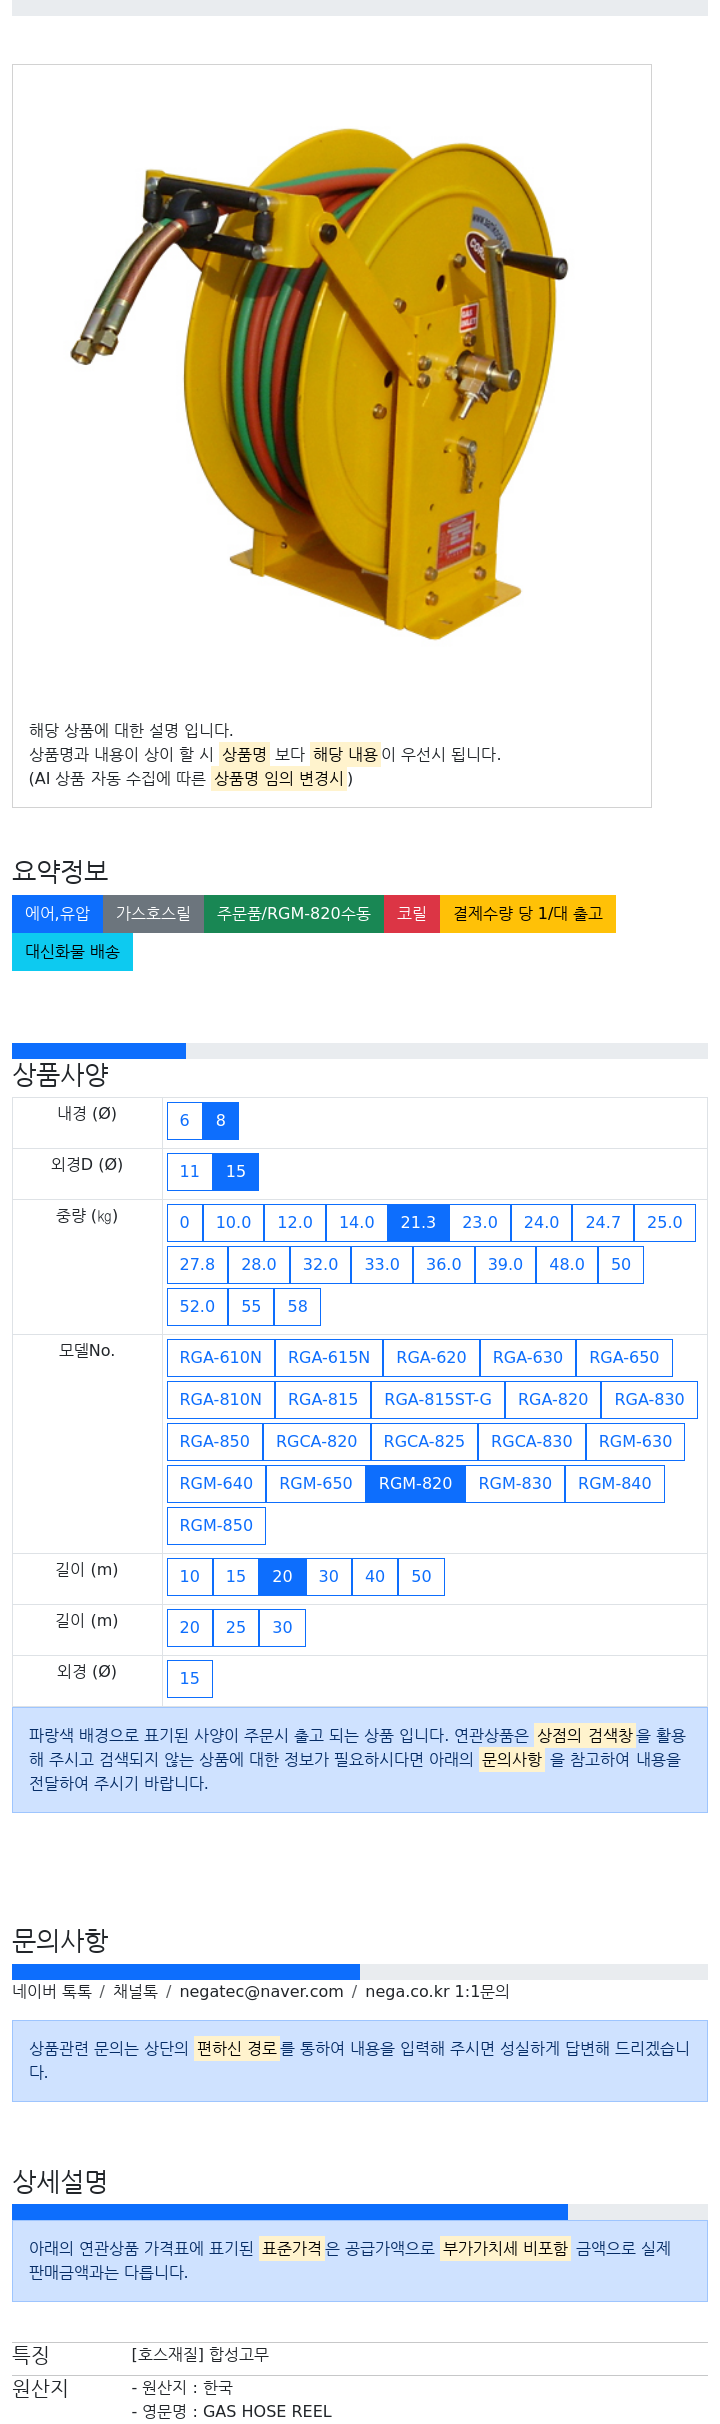Choose model RGCA-825
Image resolution: width=720 pixels, height=2424 pixels.
click(x=424, y=1441)
